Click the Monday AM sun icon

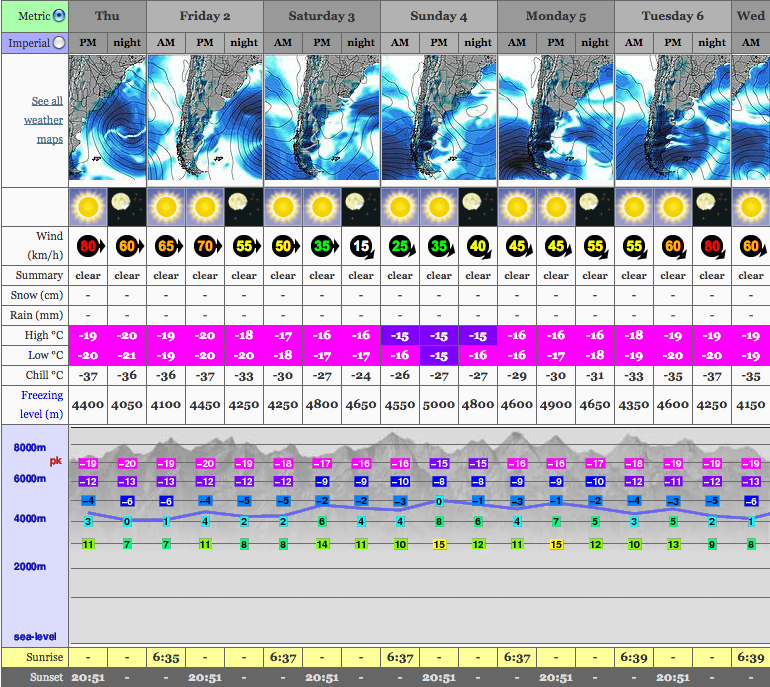click(517, 207)
